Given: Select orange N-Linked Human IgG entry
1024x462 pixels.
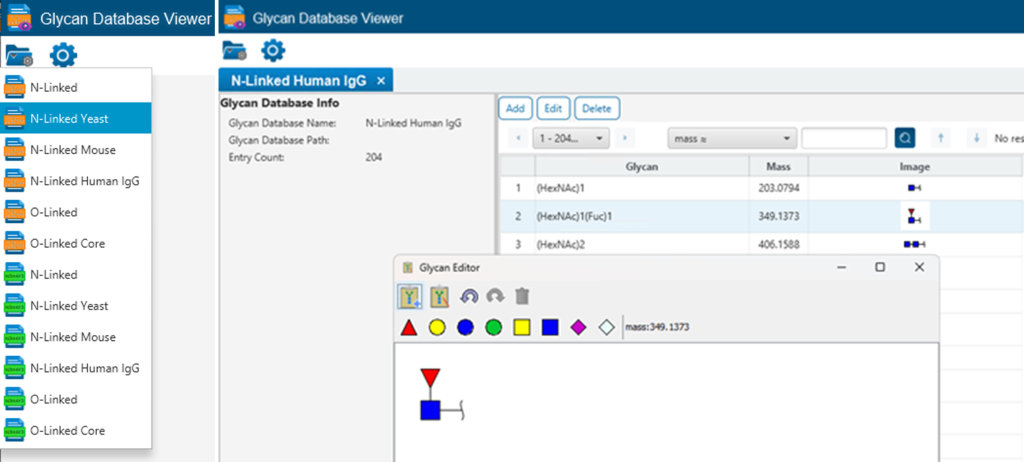Looking at the screenshot, I should 76,181.
